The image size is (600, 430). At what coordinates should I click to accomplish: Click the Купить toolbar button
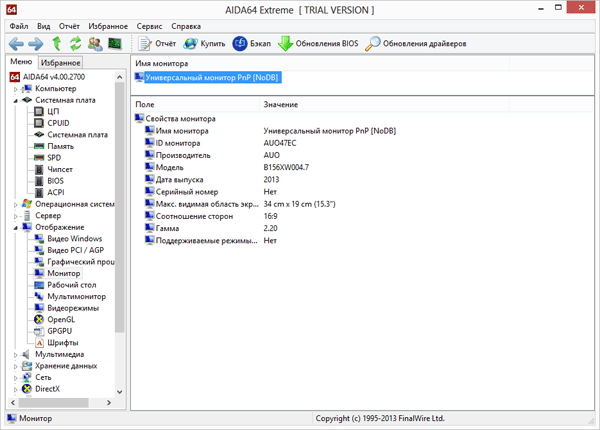[x=204, y=44]
